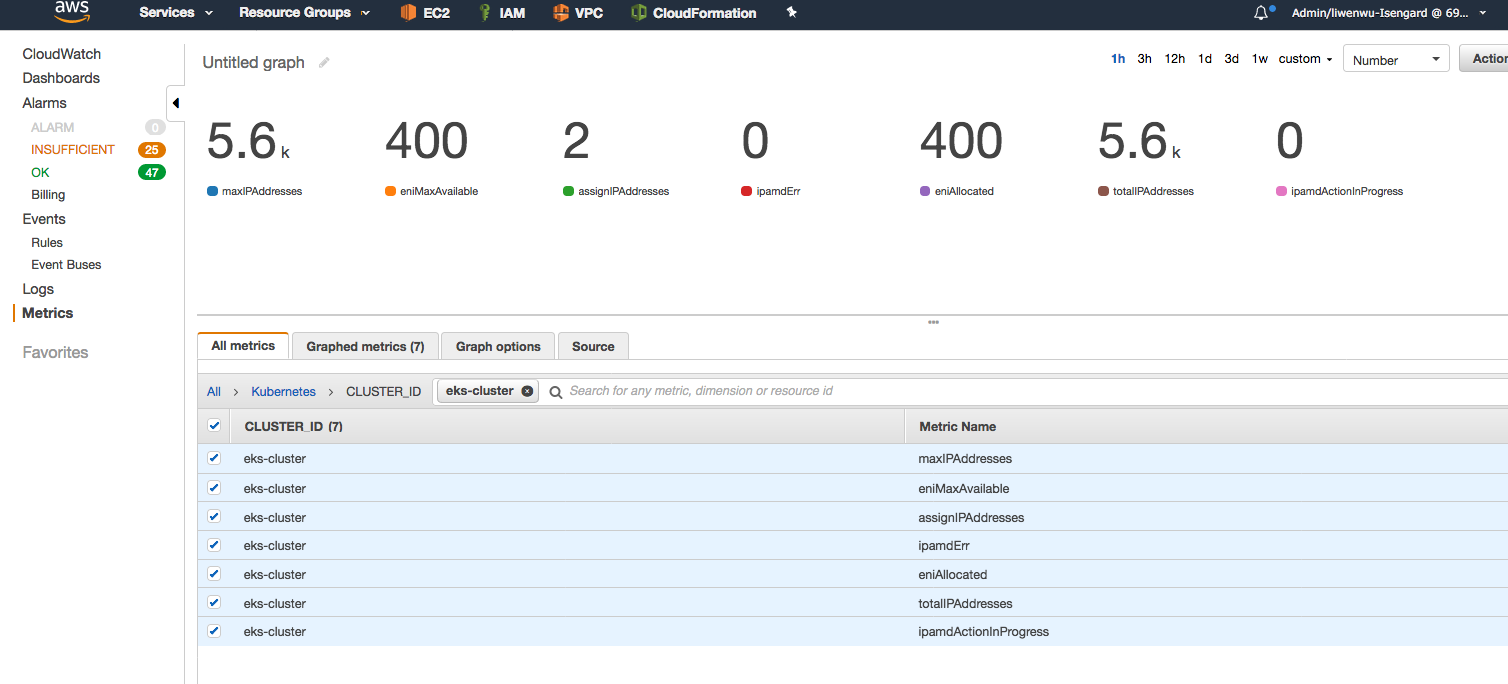Viewport: 1508px width, 684px height.
Task: Click the ipamdActionInProgress pink legend swatch
Action: [1282, 191]
